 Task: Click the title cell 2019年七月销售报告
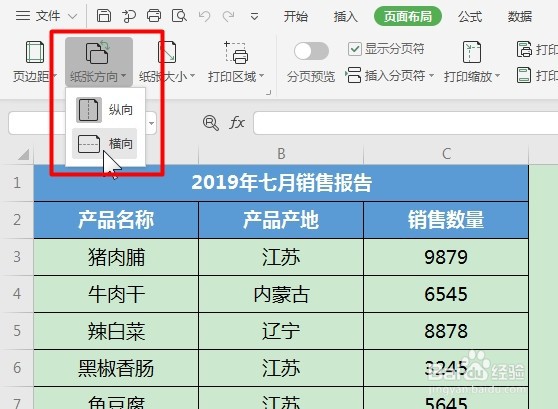281,183
